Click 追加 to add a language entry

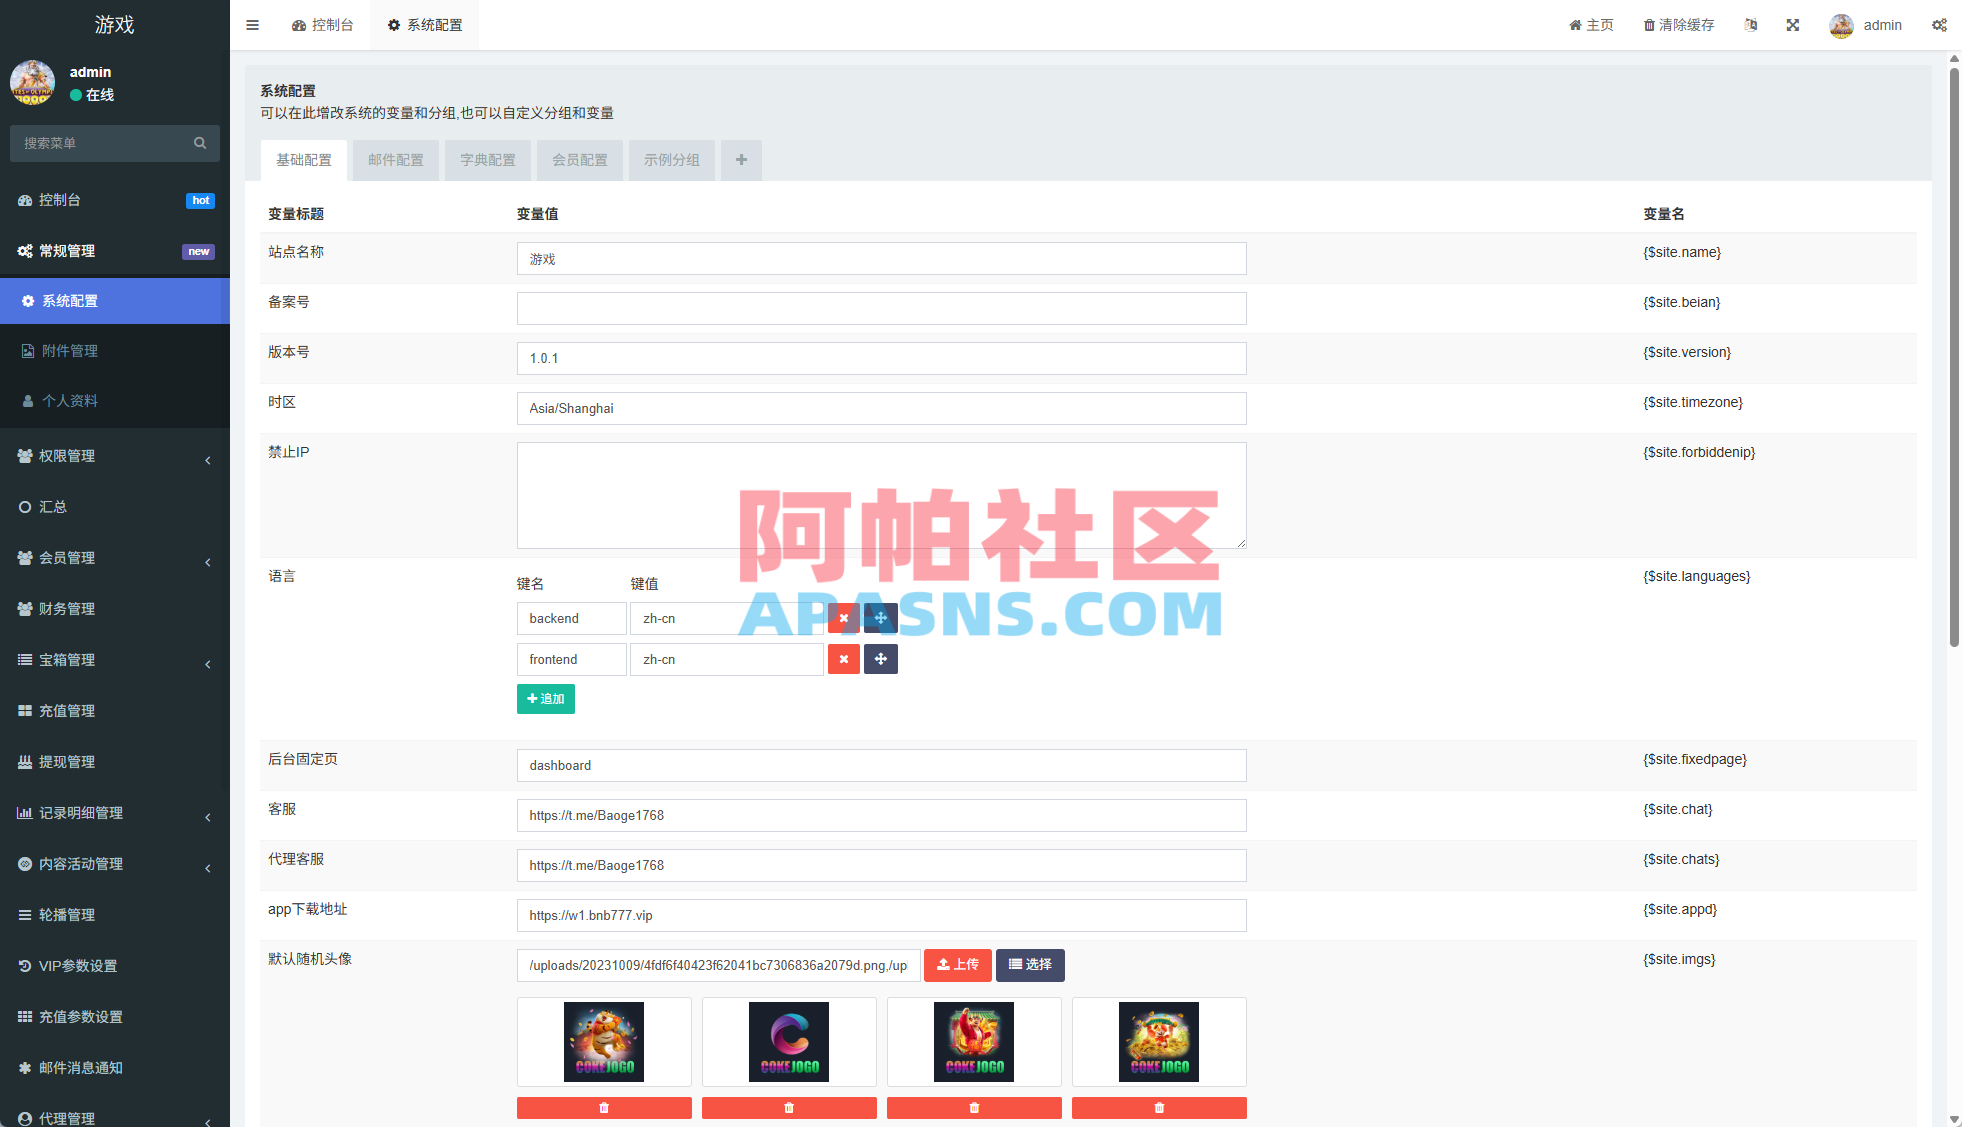545,698
